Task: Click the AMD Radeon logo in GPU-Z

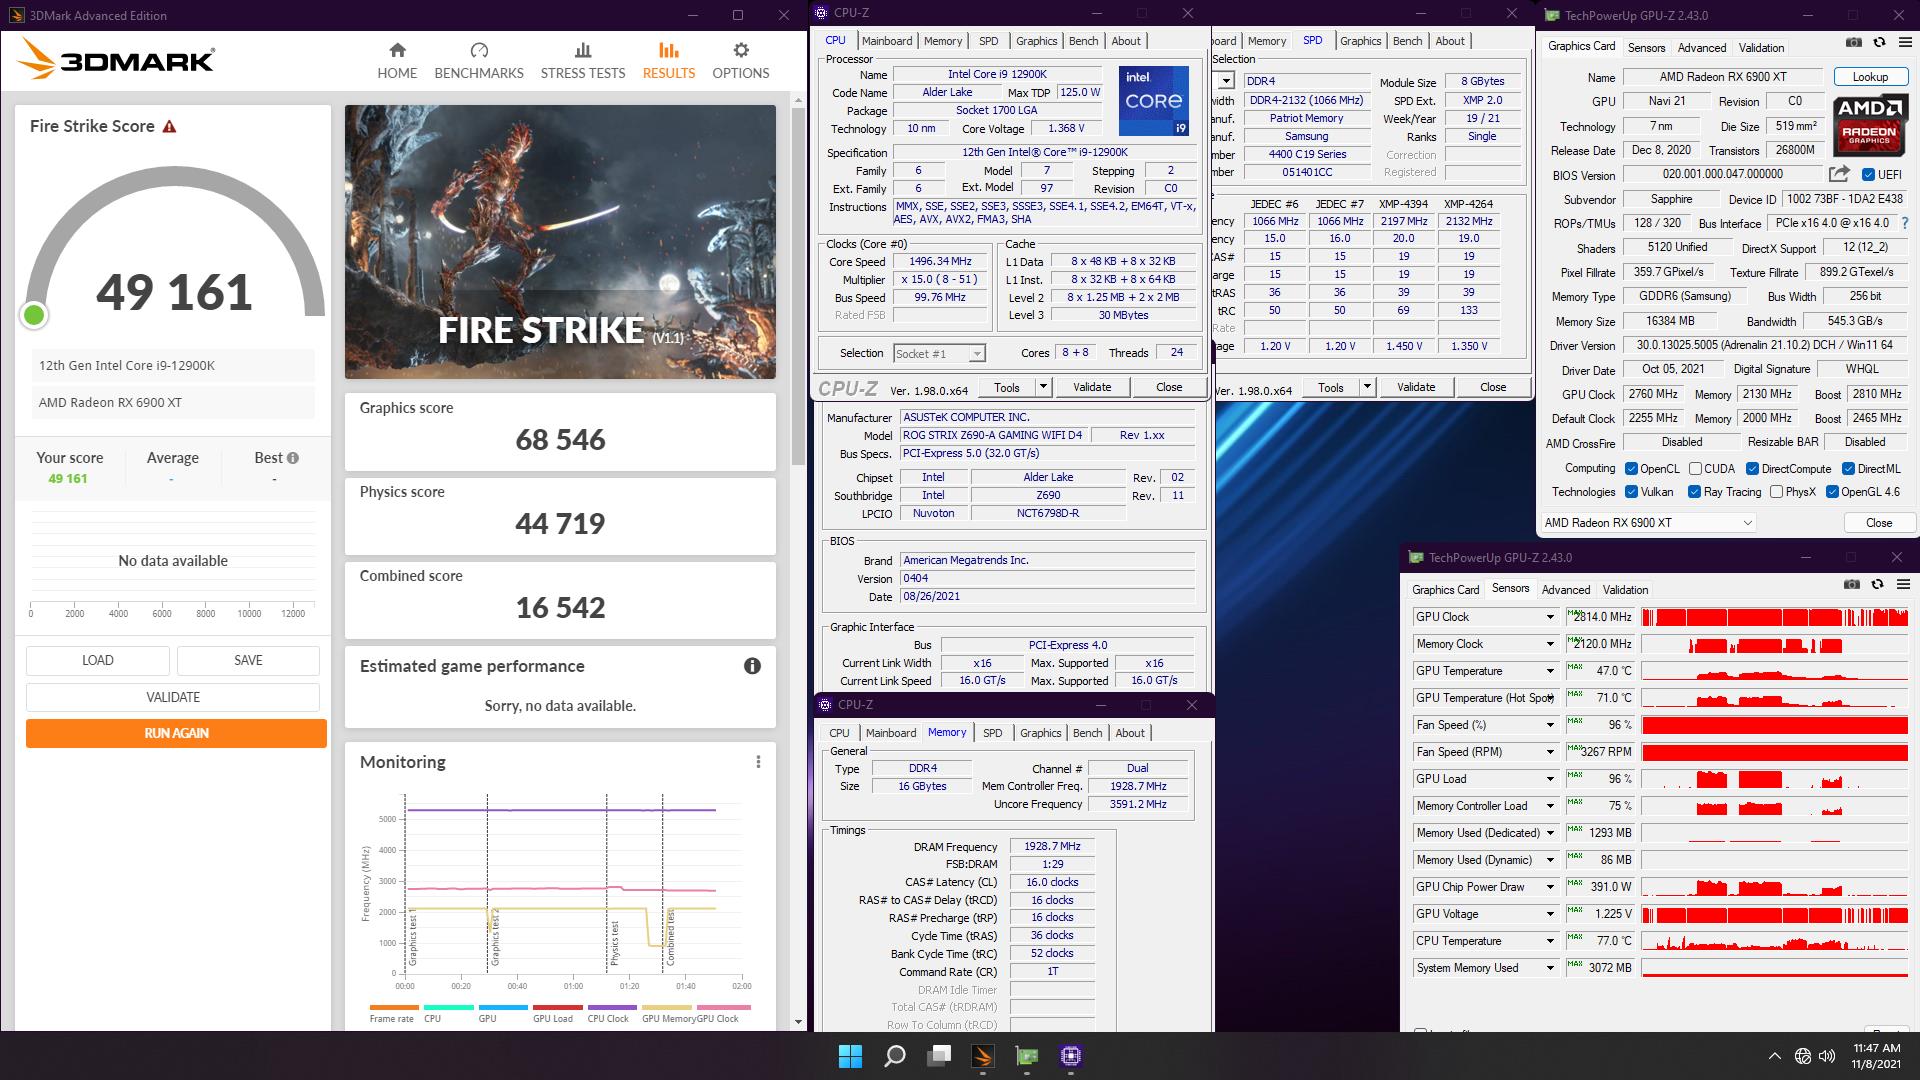Action: 1870,126
